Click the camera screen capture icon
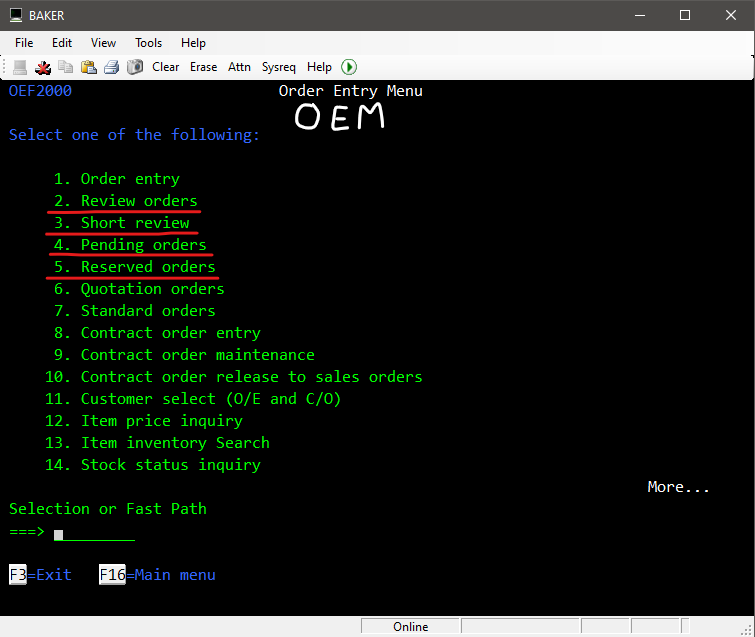Viewport: 755px width, 637px height. coord(134,67)
